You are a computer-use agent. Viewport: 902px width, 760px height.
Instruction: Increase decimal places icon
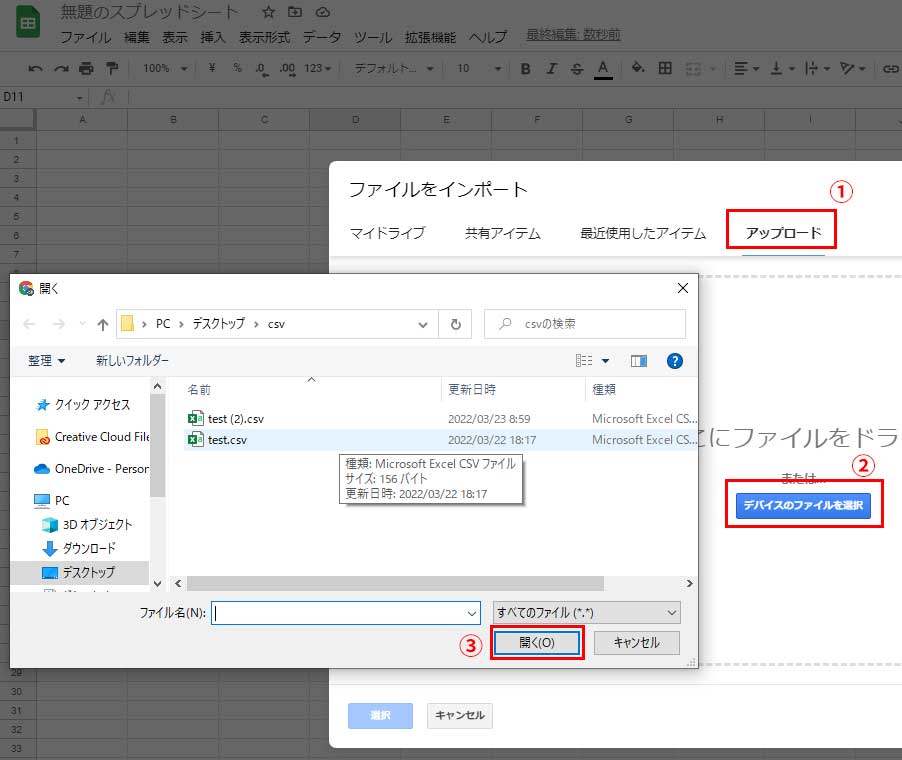click(287, 69)
